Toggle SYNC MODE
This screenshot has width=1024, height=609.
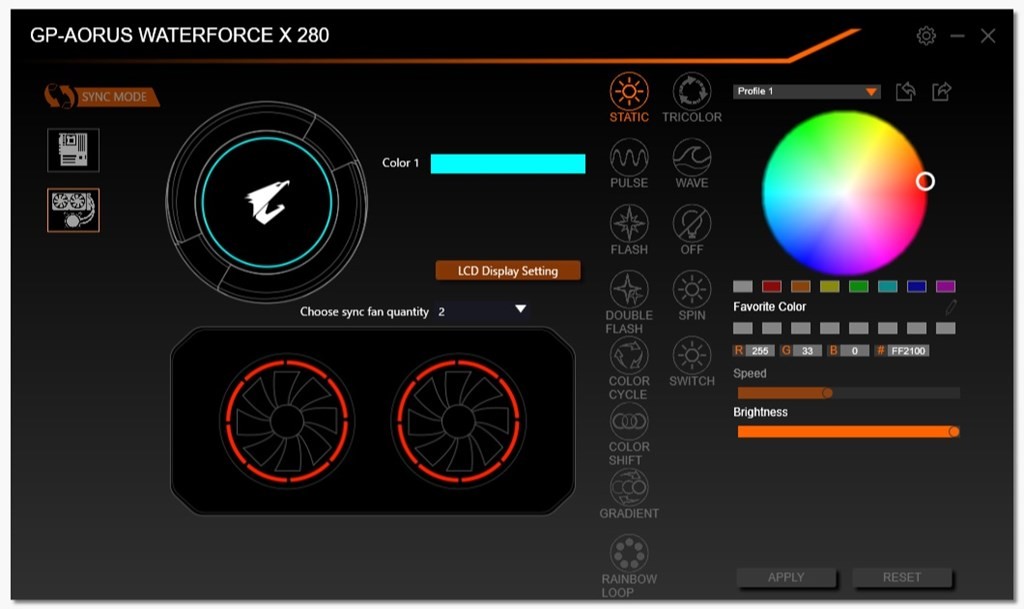pyautogui.click(x=102, y=97)
